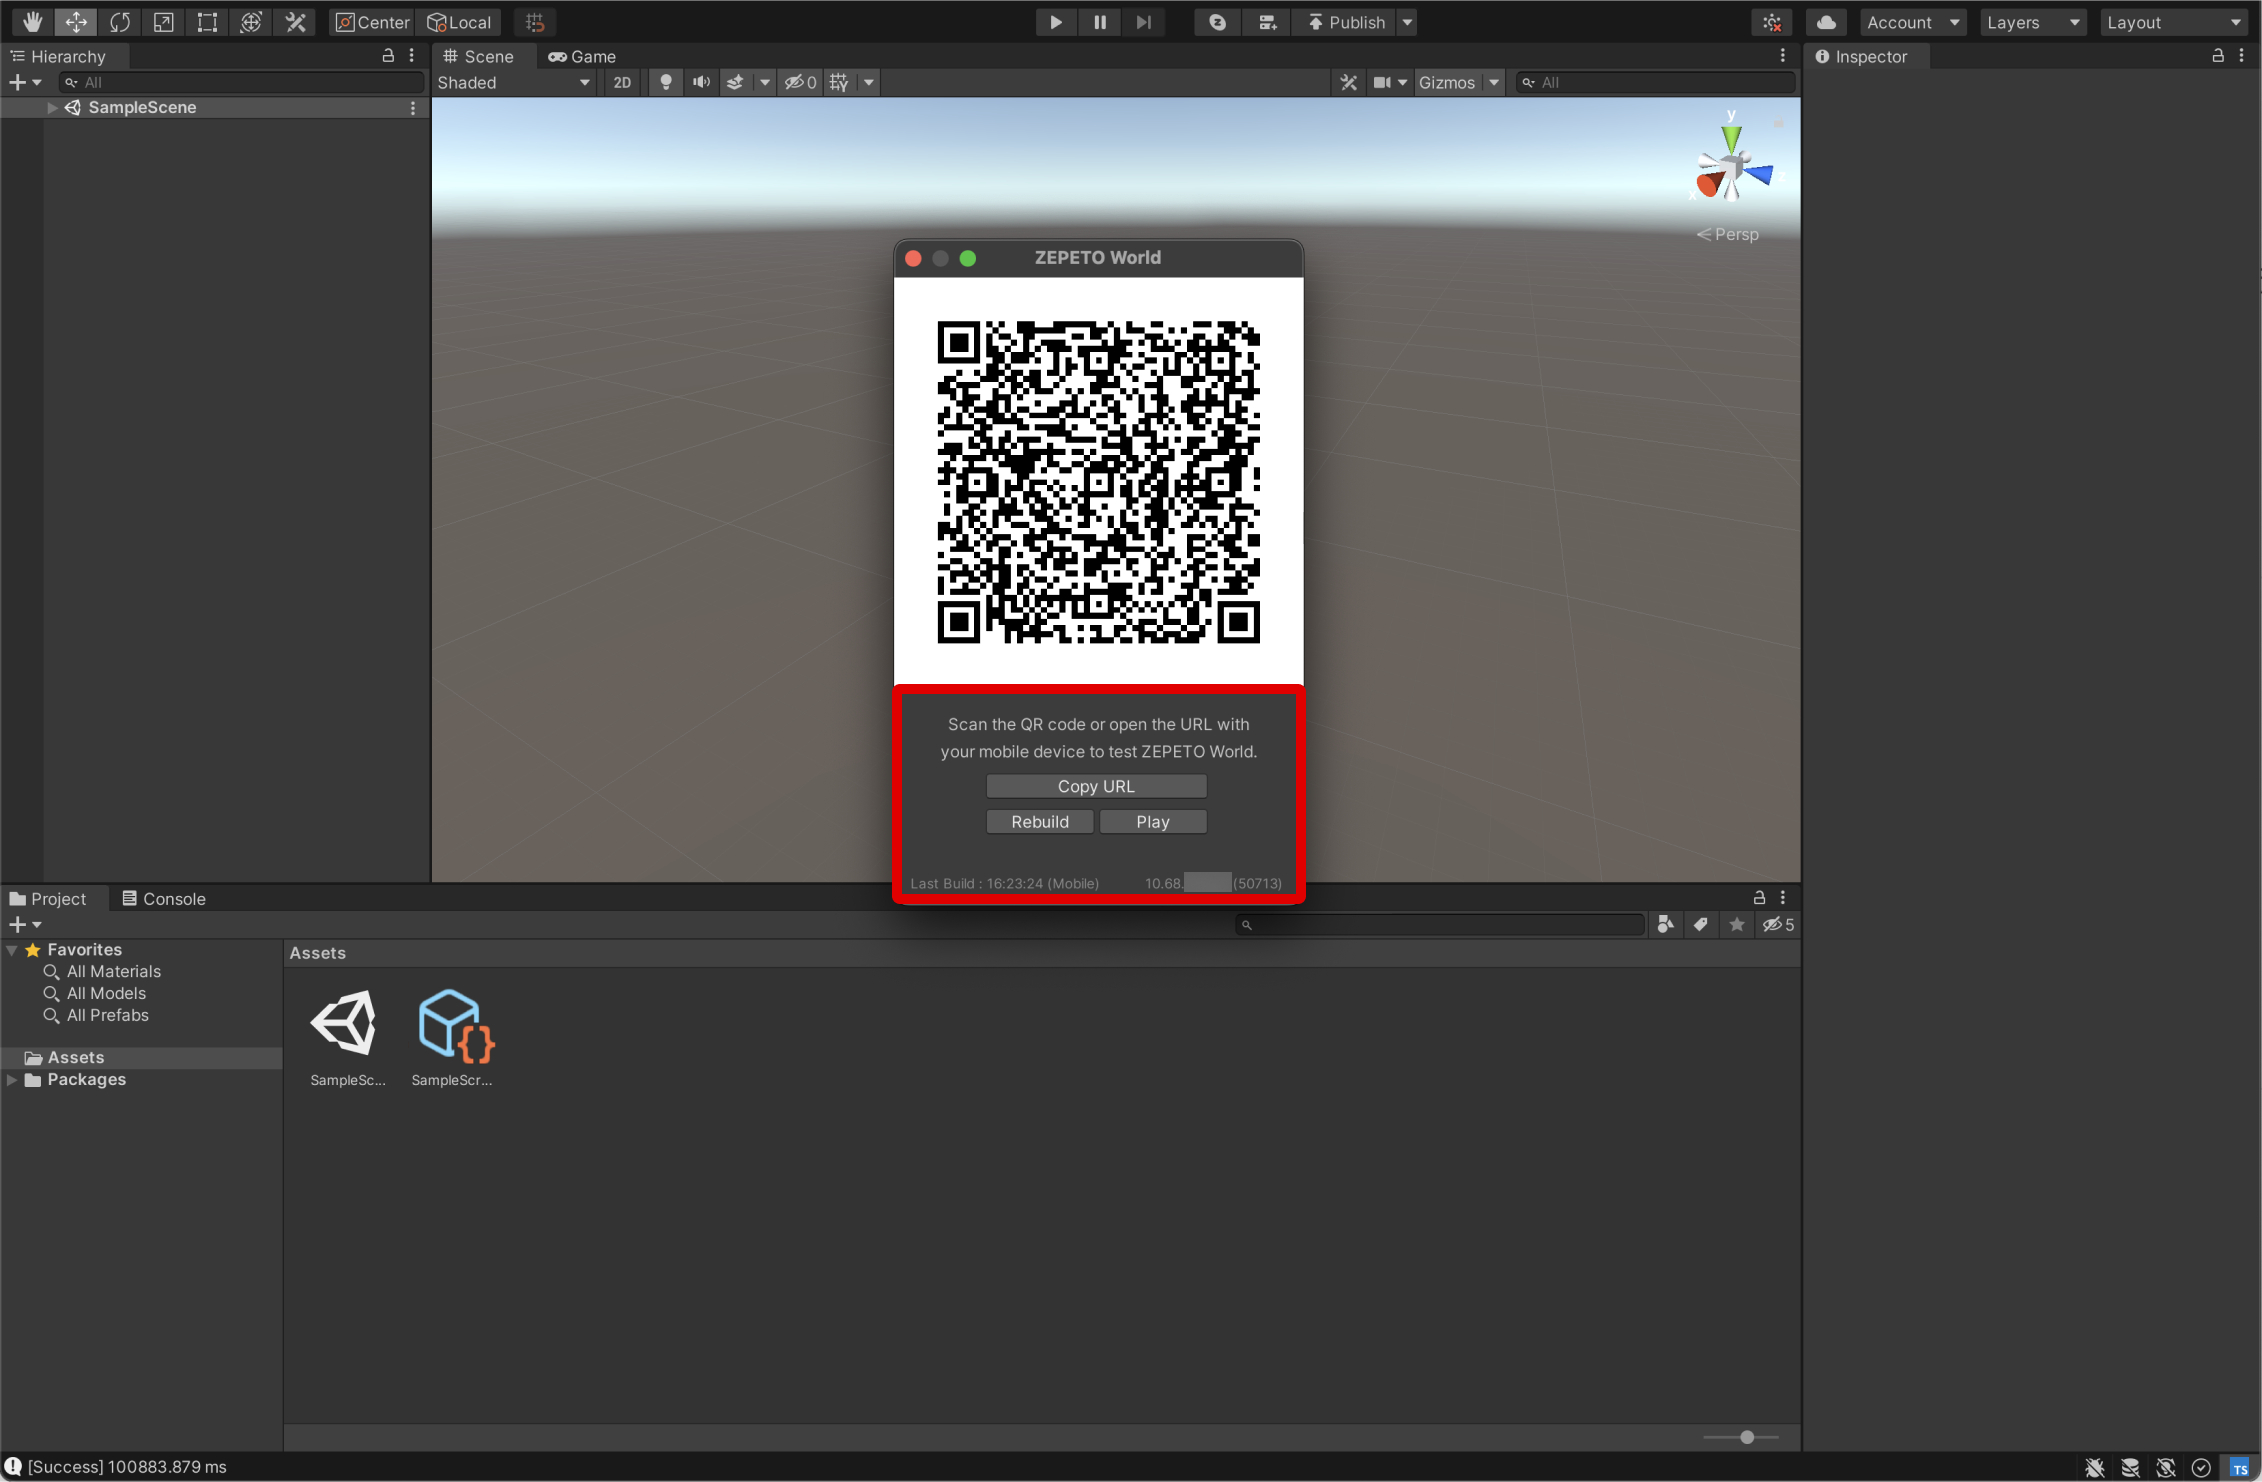Image resolution: width=2262 pixels, height=1482 pixels.
Task: Toggle 2D view mode in the Scene view
Action: point(622,83)
